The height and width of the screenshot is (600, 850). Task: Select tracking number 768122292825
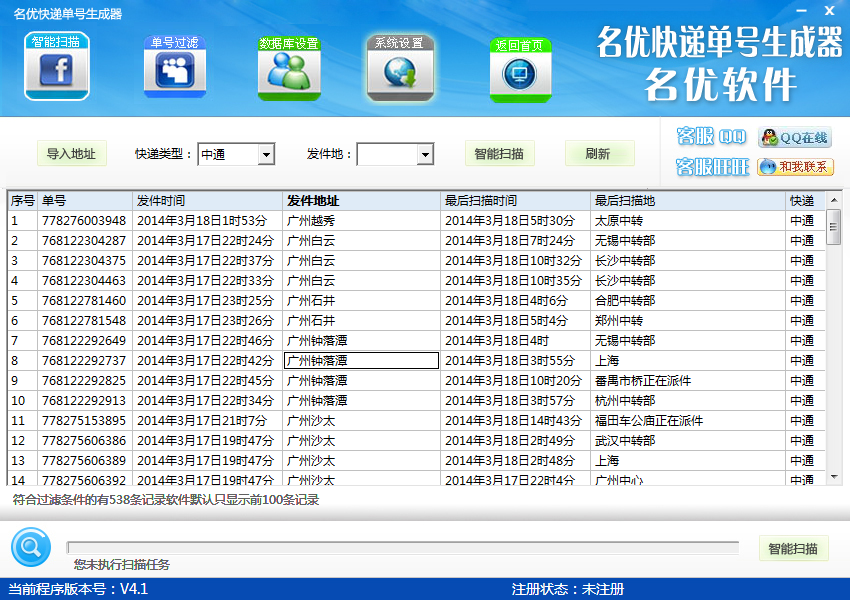(x=84, y=380)
